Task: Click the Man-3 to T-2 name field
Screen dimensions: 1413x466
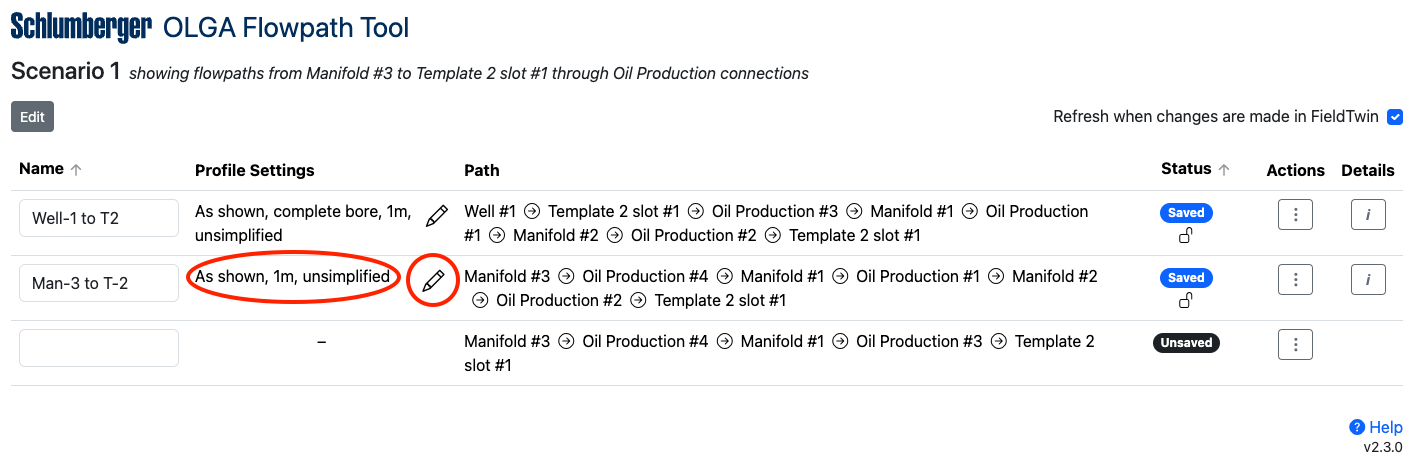Action: [99, 283]
